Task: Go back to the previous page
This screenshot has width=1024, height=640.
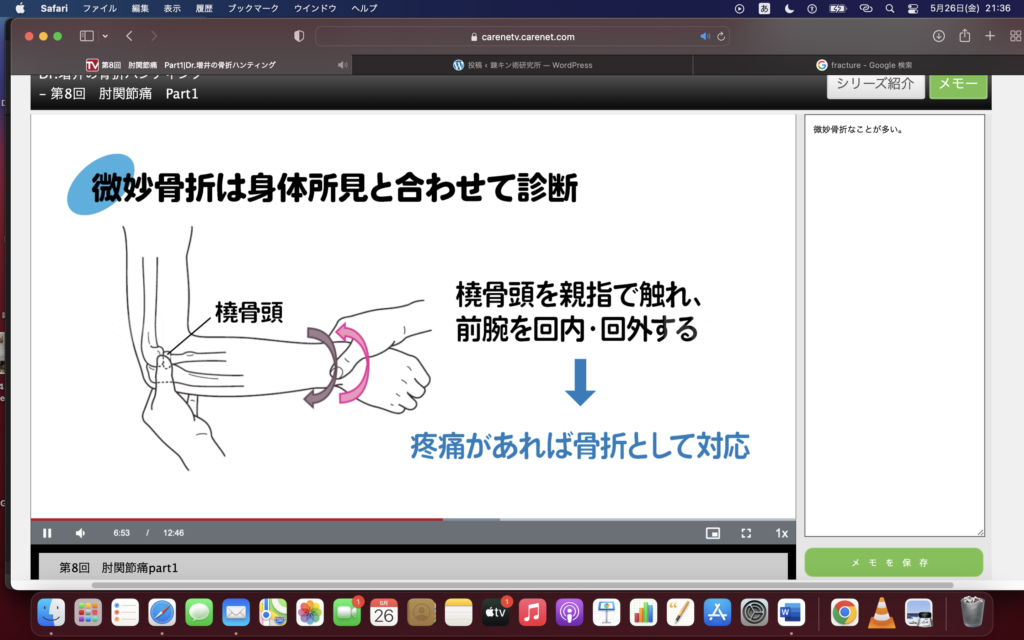Action: coord(129,36)
